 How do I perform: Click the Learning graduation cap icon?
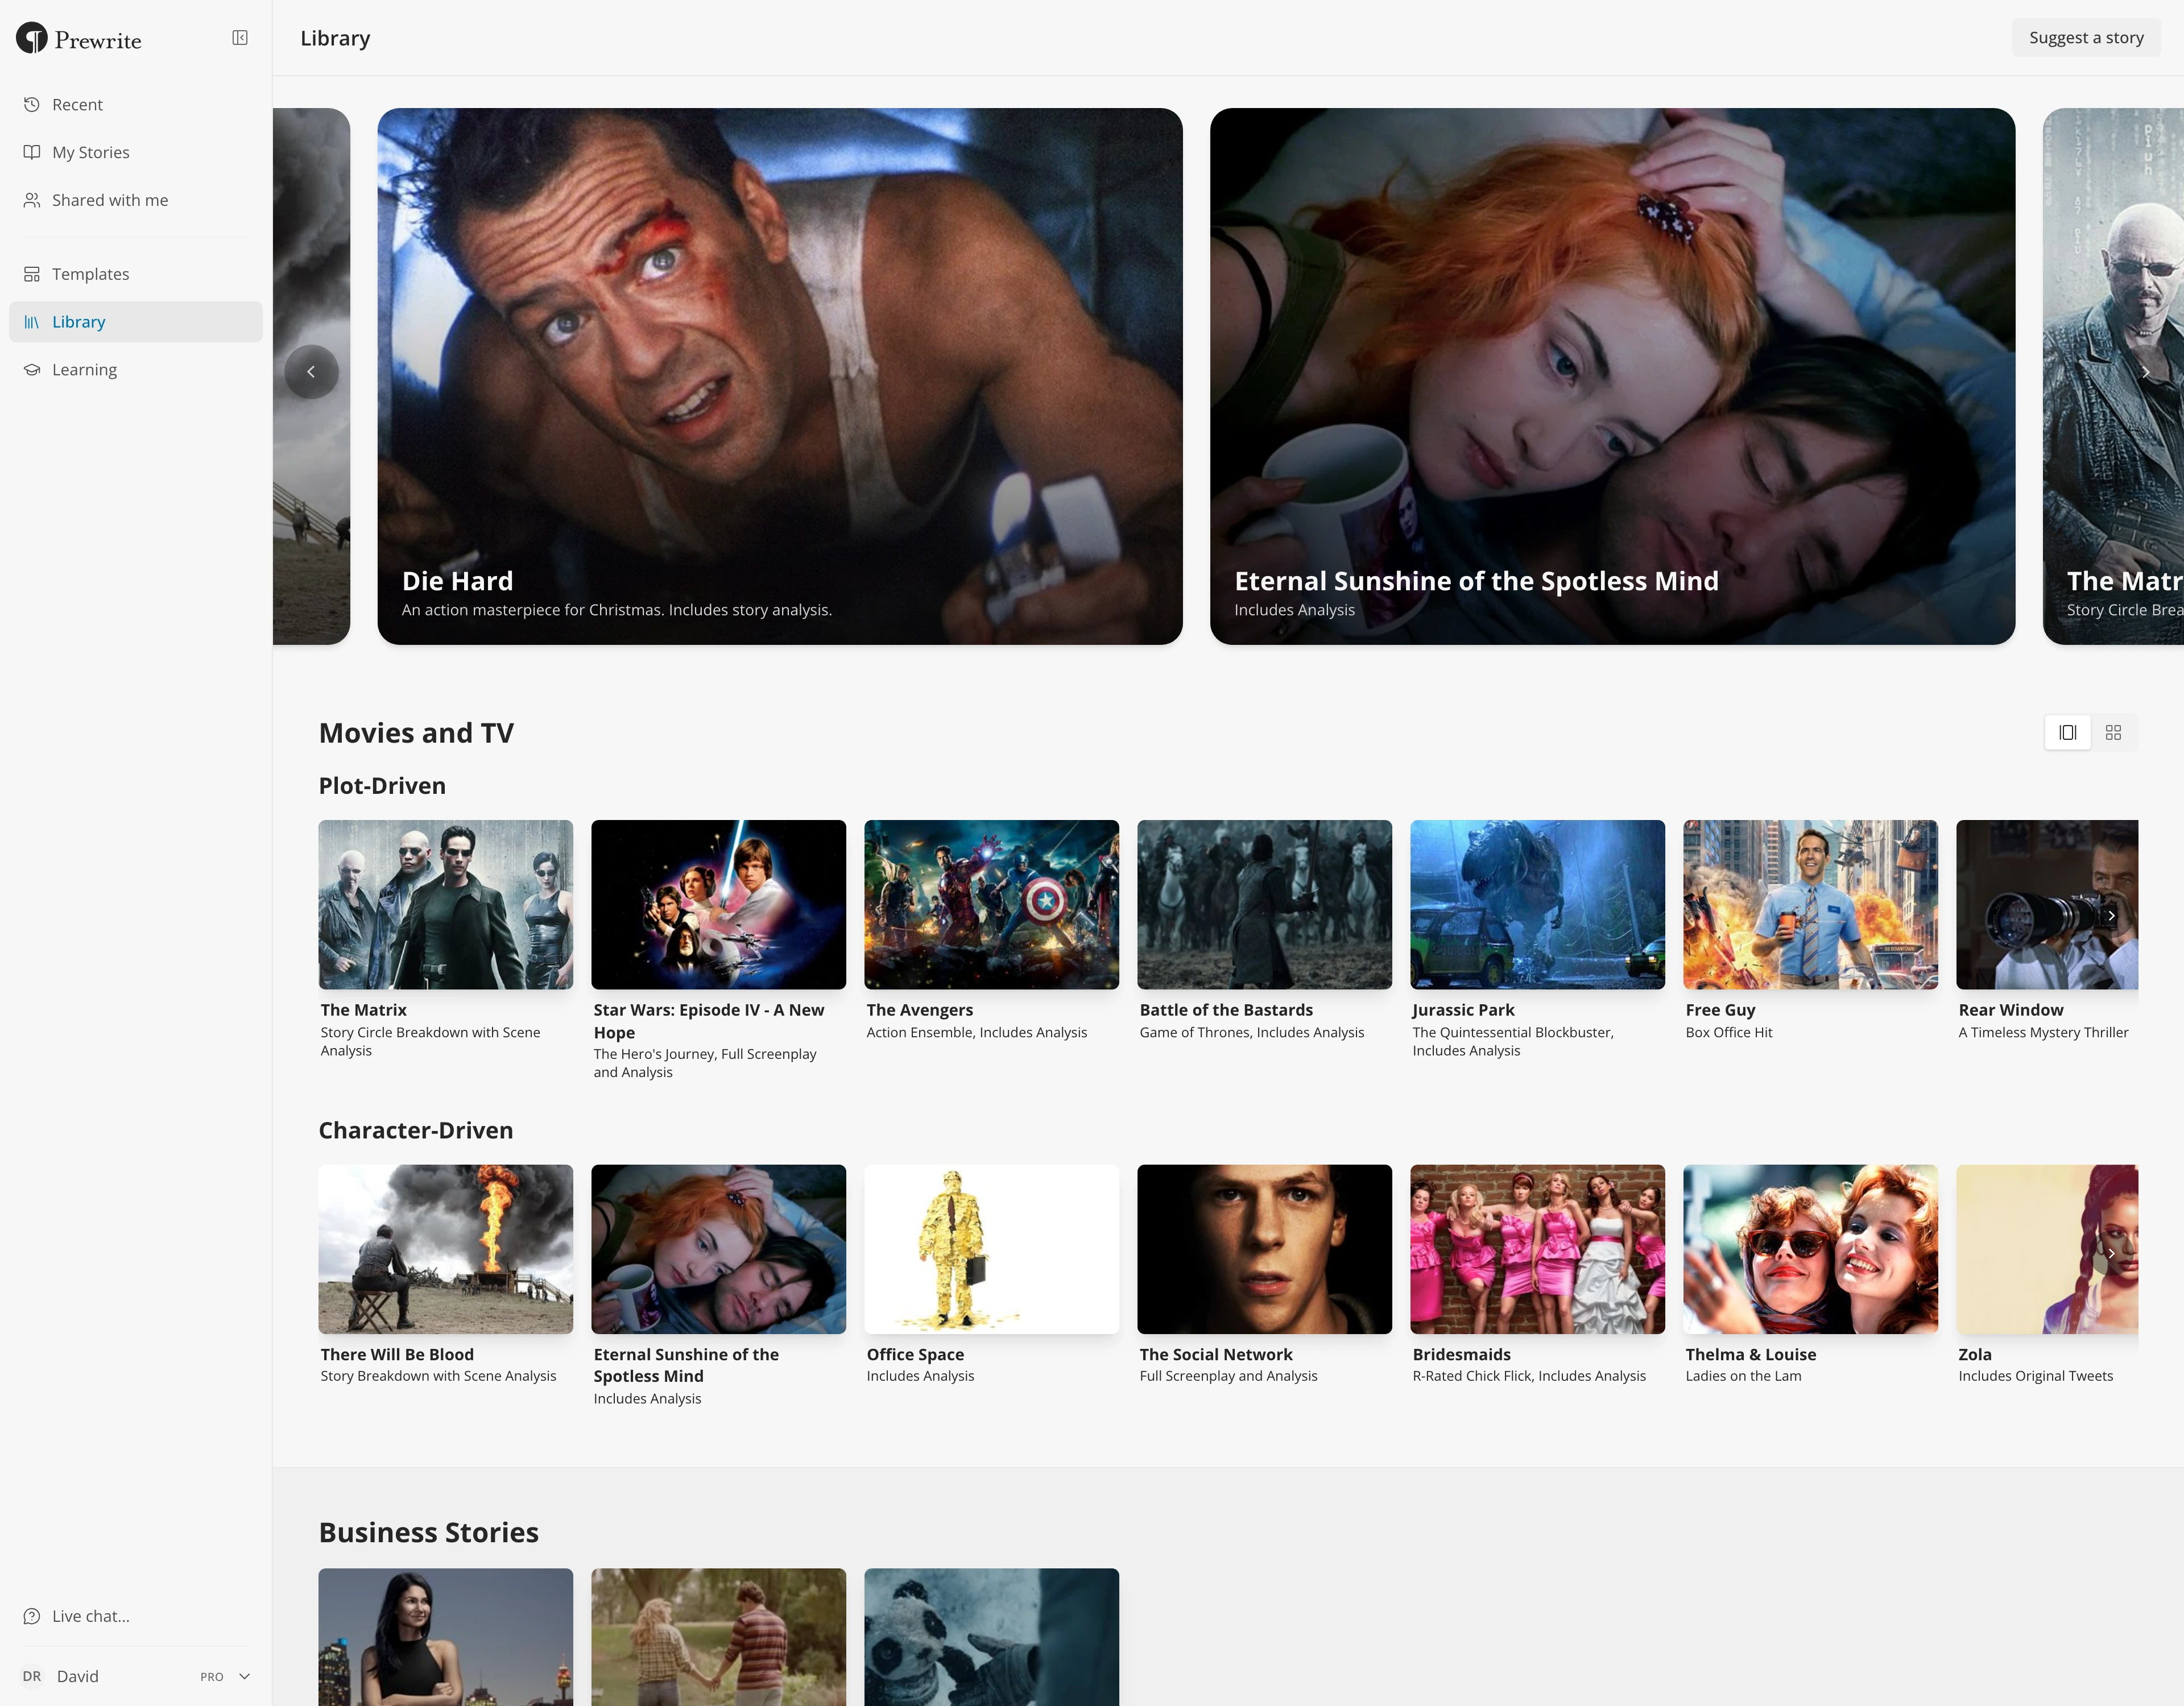pos(32,370)
